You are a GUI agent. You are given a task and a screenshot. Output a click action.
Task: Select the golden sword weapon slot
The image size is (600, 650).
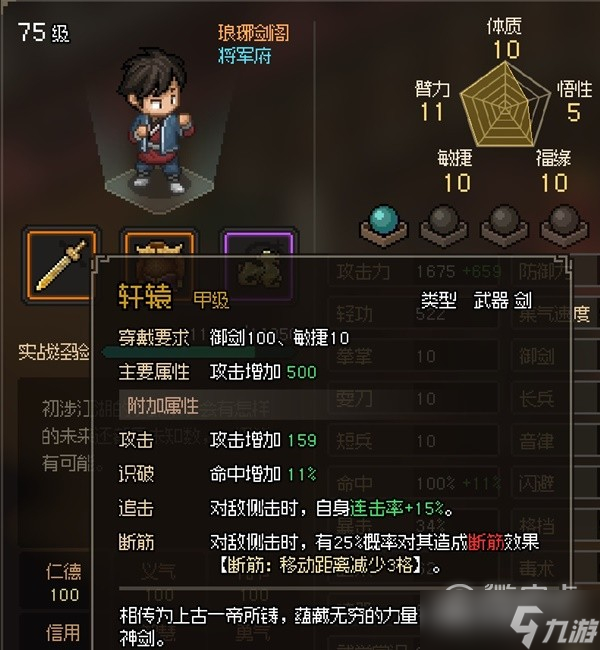click(x=60, y=264)
